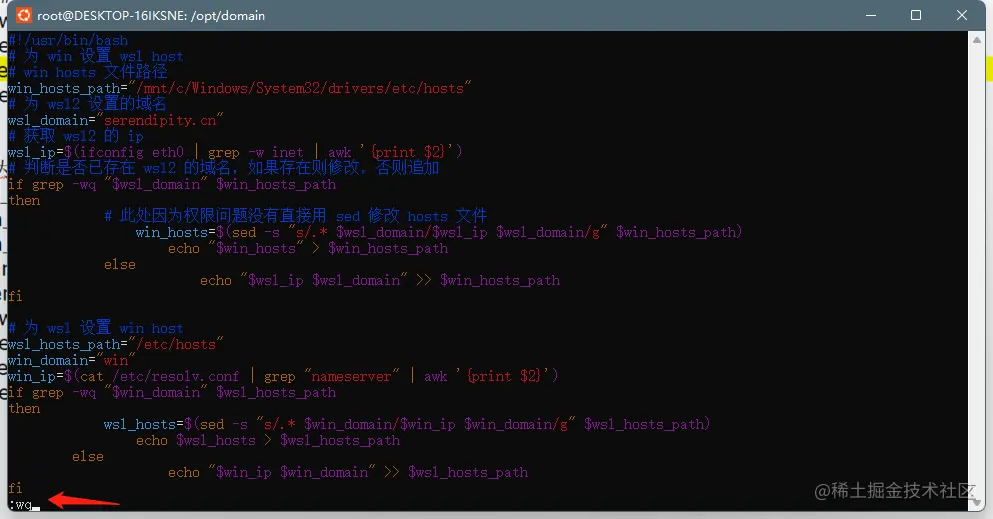Click the scrollbar up arrow
The image size is (993, 519).
977,39
